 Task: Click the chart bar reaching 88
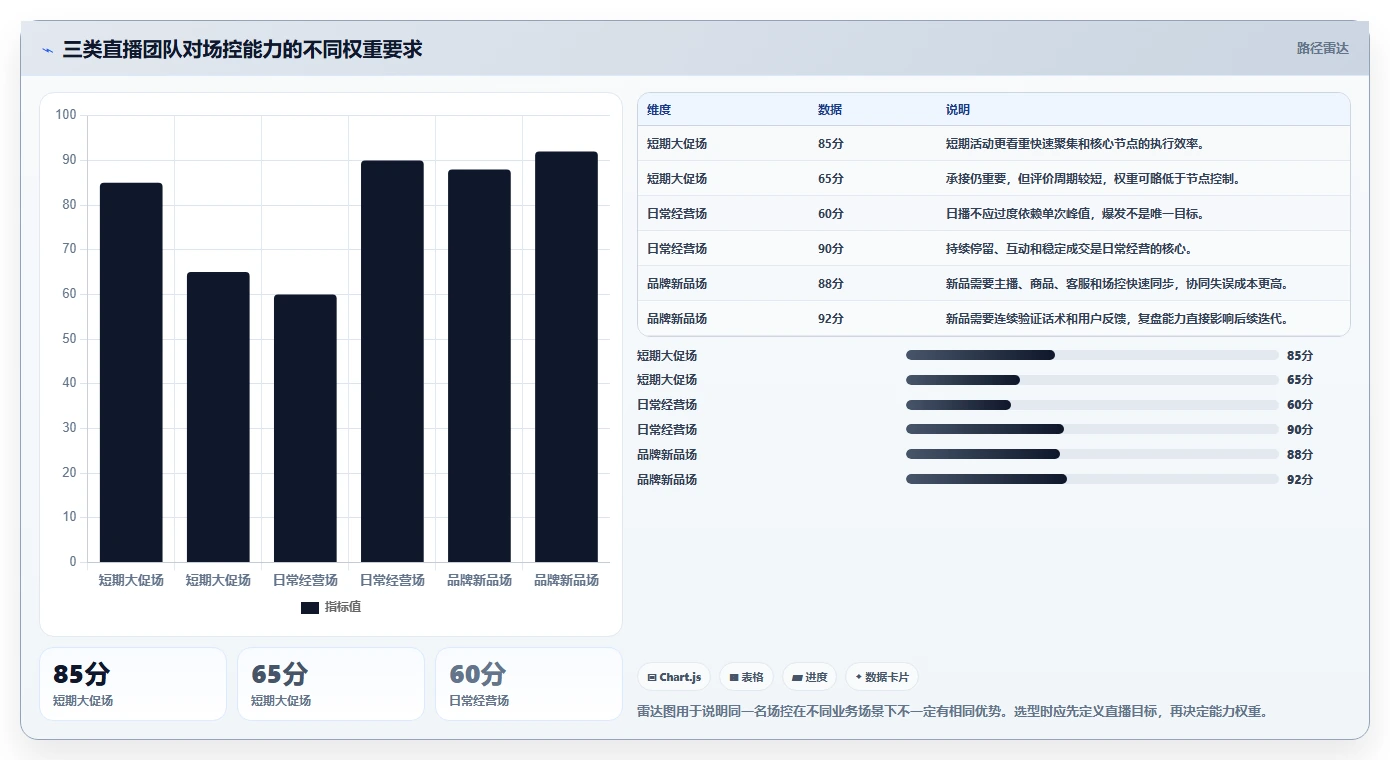[479, 366]
